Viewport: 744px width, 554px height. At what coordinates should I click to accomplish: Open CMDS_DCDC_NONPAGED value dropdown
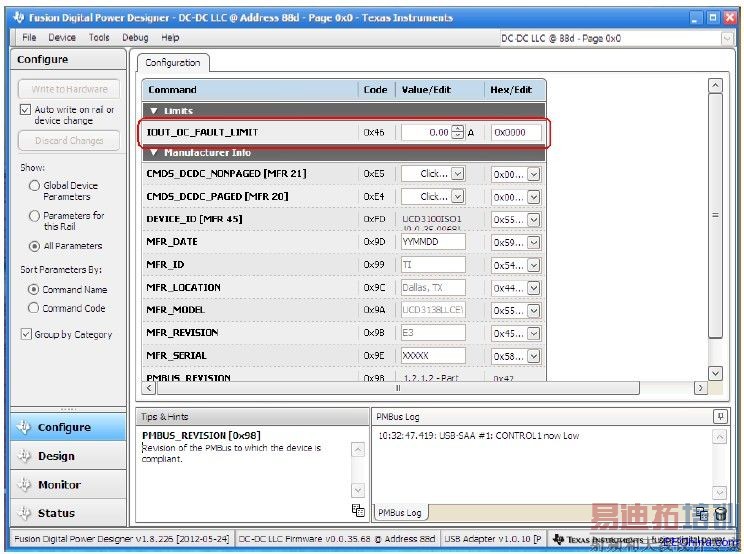tap(457, 174)
